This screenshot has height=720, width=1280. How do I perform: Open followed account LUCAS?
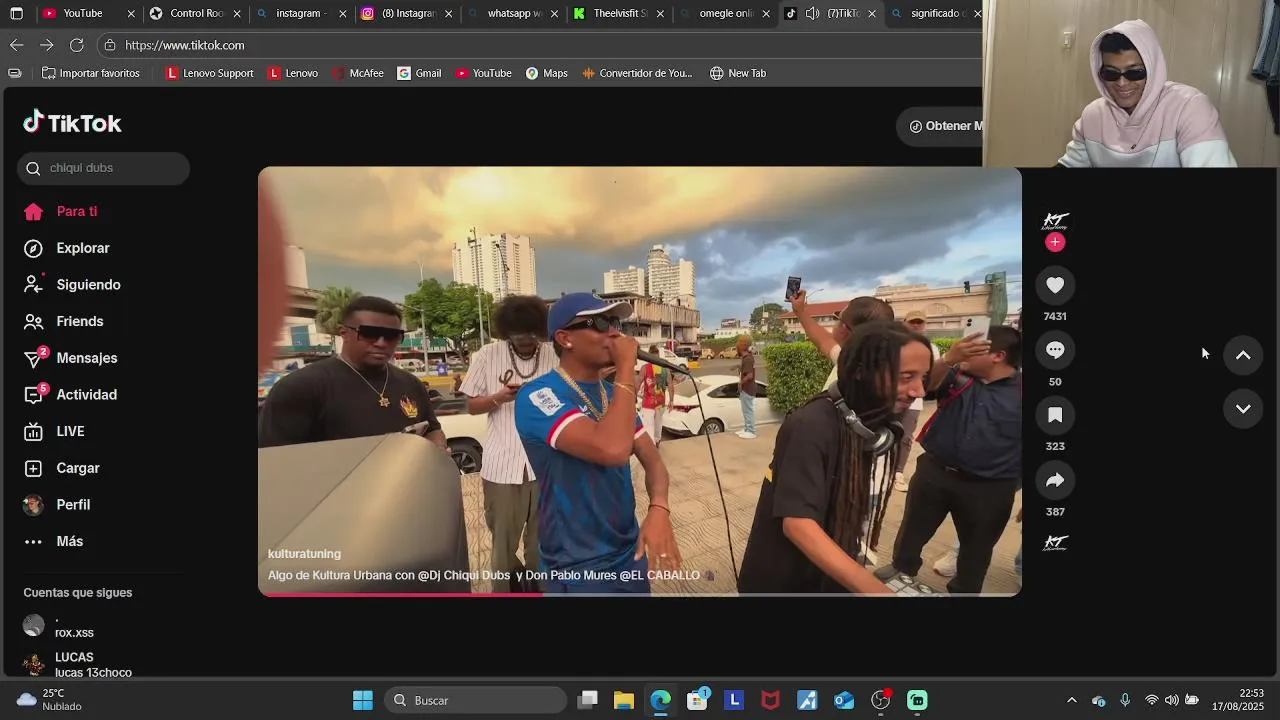click(x=78, y=665)
